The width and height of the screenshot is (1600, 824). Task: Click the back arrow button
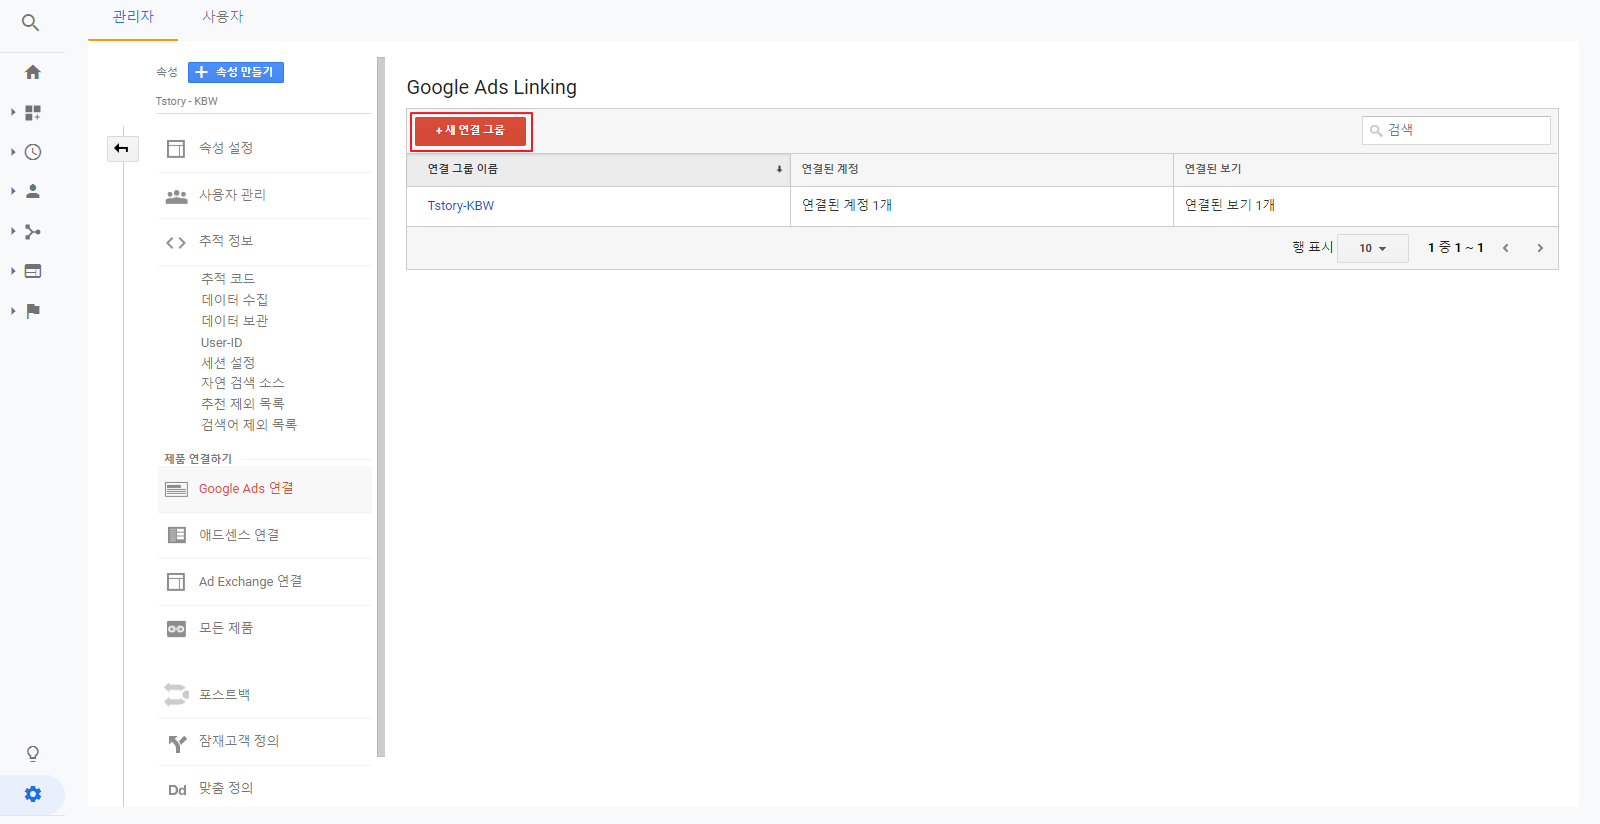click(x=122, y=149)
